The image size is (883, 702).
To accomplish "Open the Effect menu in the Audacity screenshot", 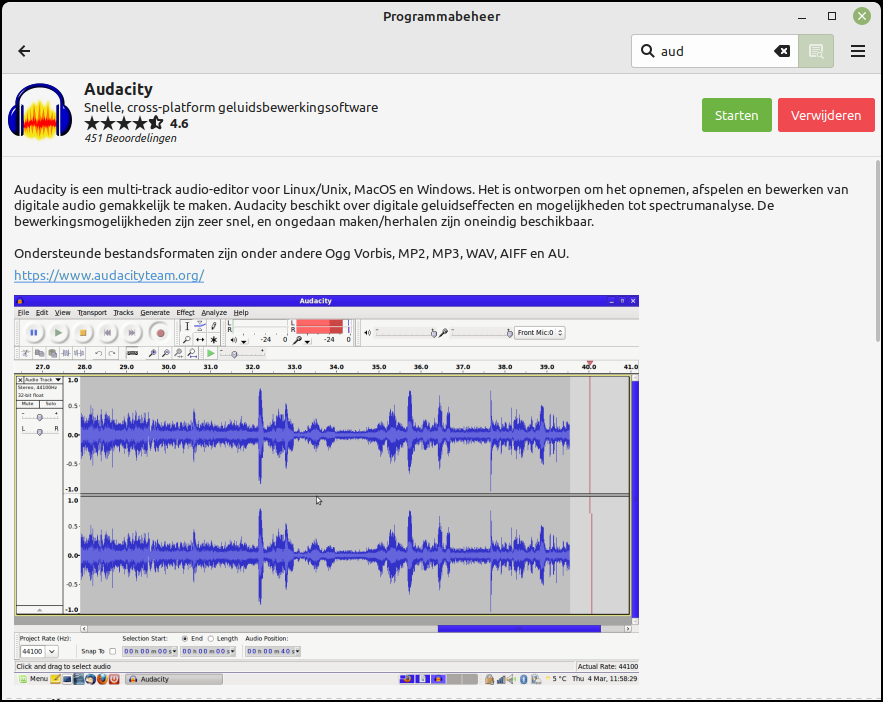I will pyautogui.click(x=185, y=312).
